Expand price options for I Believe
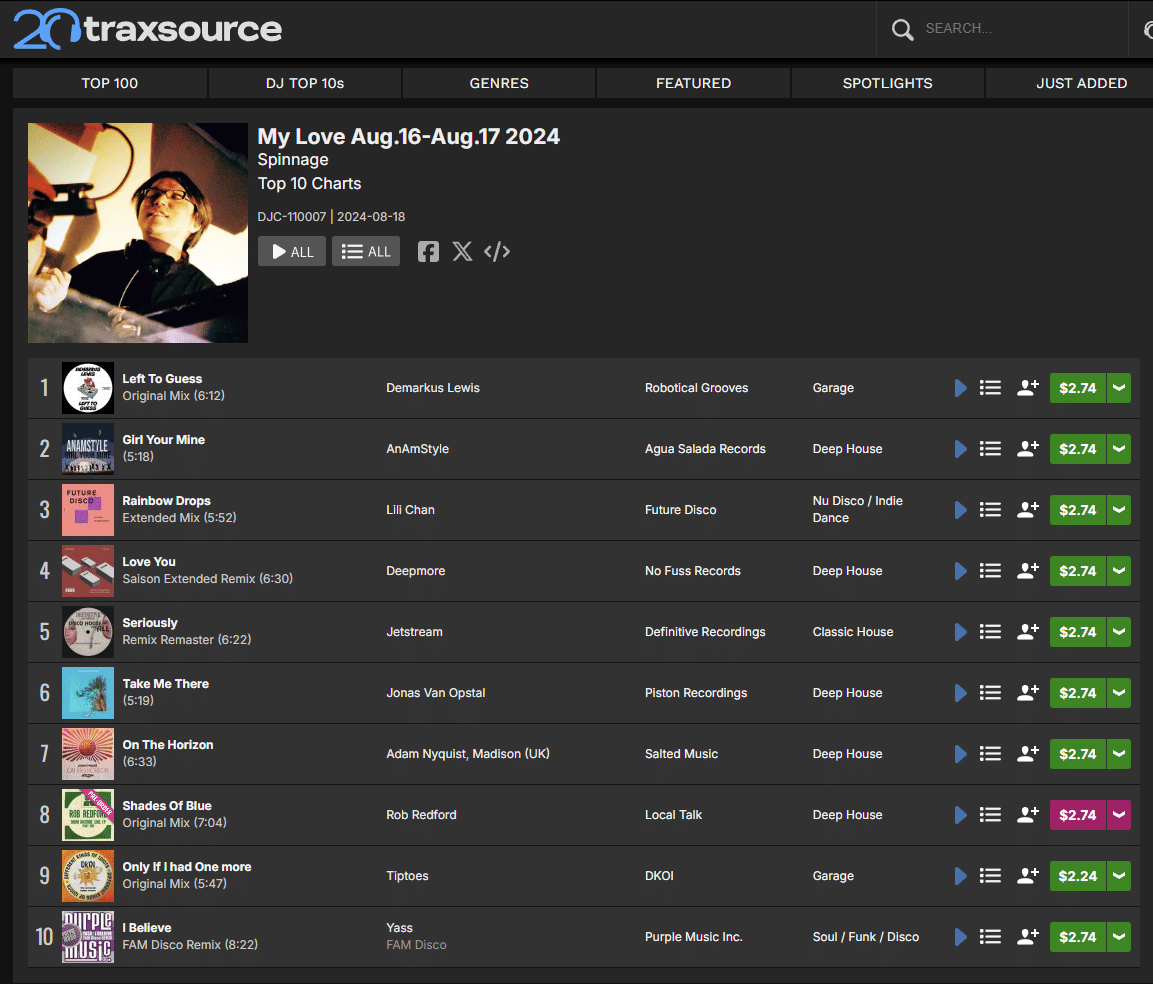The height and width of the screenshot is (984, 1153). pyautogui.click(x=1119, y=937)
